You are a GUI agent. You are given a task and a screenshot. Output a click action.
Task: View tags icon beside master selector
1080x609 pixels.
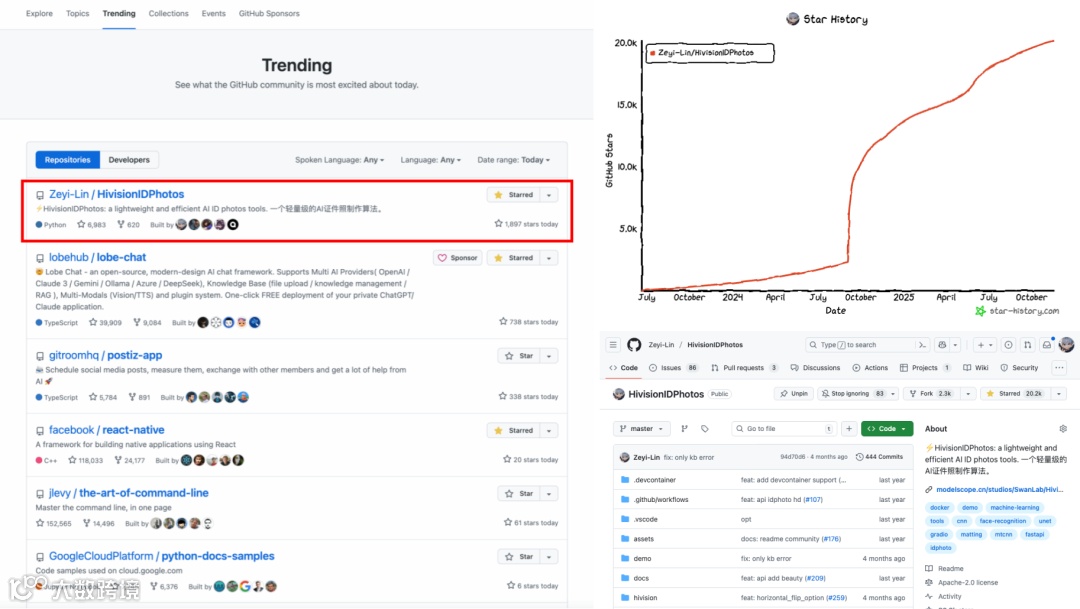pyautogui.click(x=705, y=429)
